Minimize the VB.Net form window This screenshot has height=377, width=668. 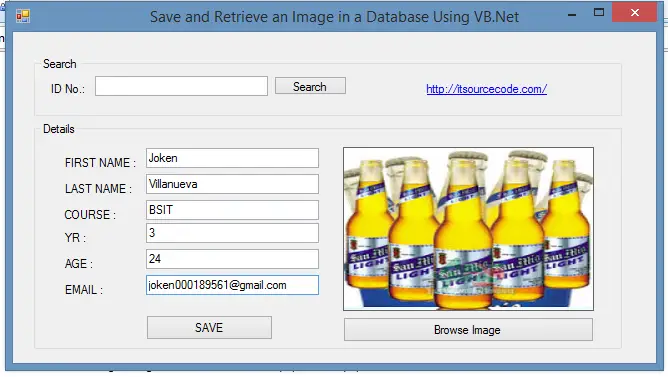pos(572,14)
